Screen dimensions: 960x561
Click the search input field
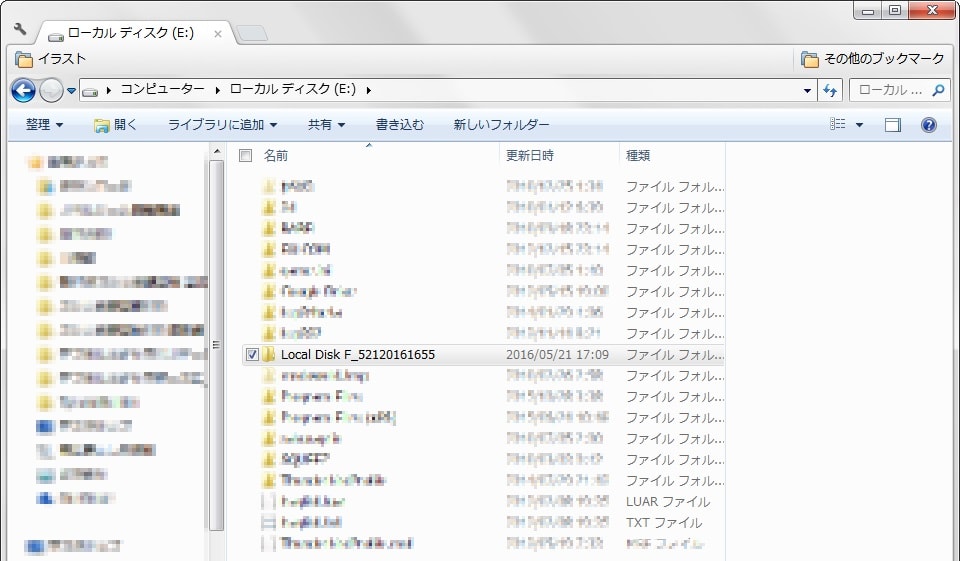(890, 91)
